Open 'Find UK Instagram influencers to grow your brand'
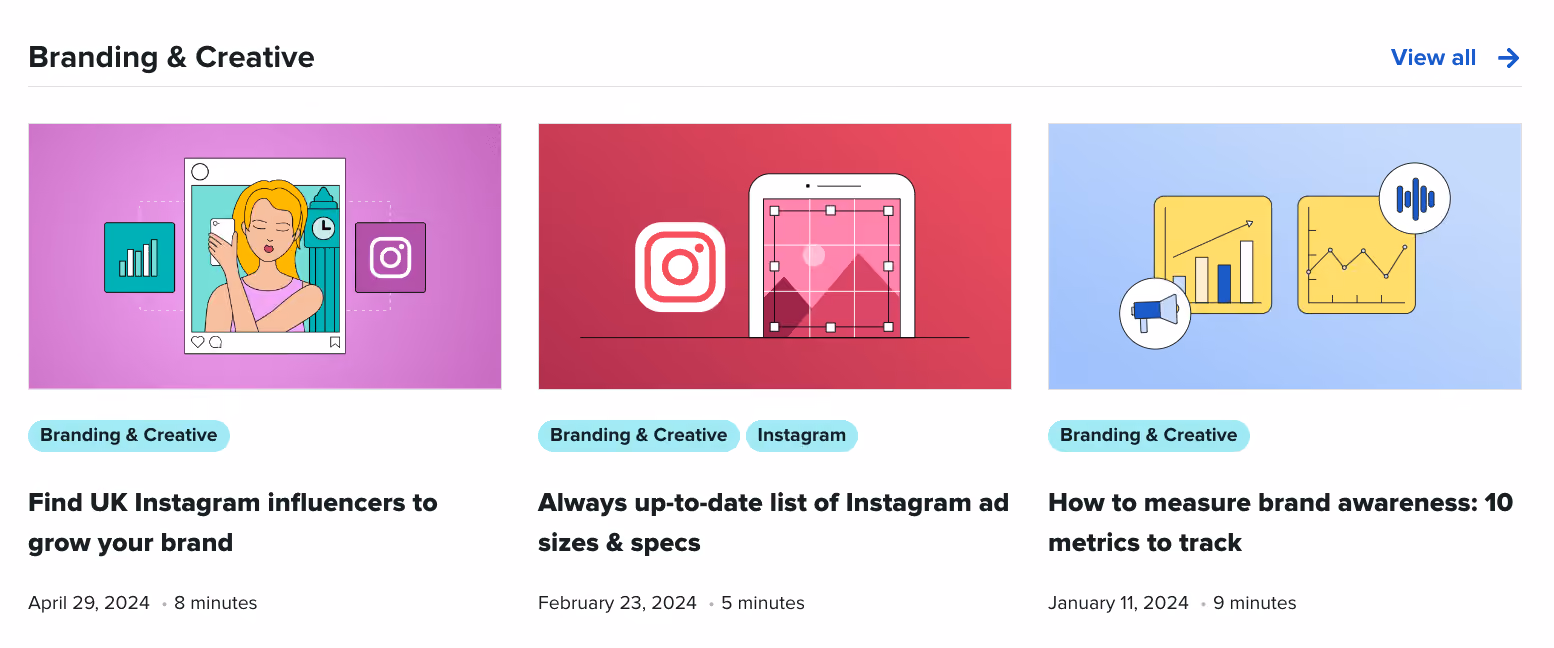The height and width of the screenshot is (648, 1554). 233,522
